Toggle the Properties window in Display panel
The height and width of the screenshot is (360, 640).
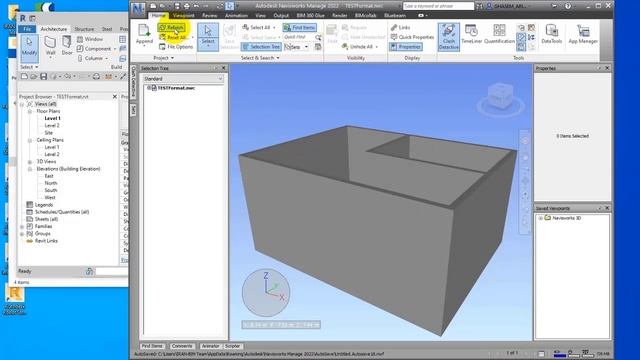(406, 47)
